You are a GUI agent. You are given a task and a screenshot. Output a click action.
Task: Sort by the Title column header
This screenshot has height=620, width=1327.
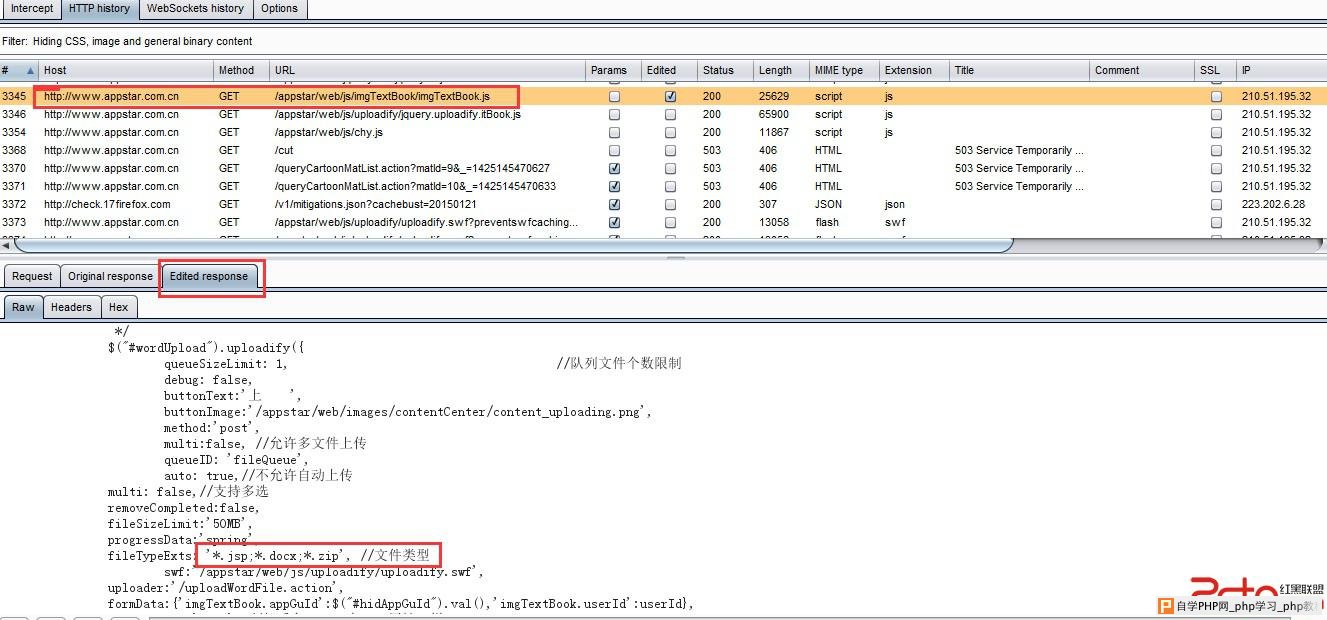[1019, 70]
